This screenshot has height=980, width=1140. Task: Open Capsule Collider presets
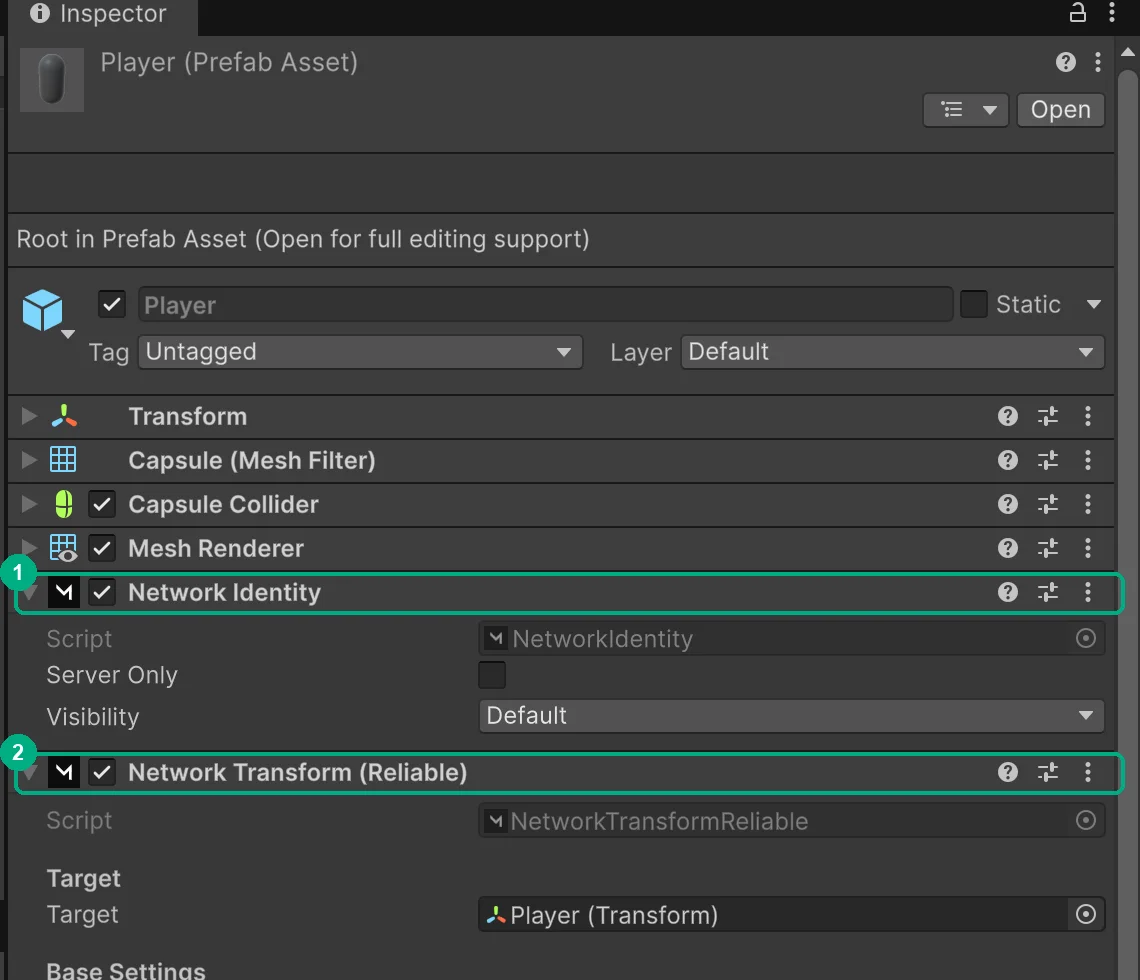[1048, 504]
